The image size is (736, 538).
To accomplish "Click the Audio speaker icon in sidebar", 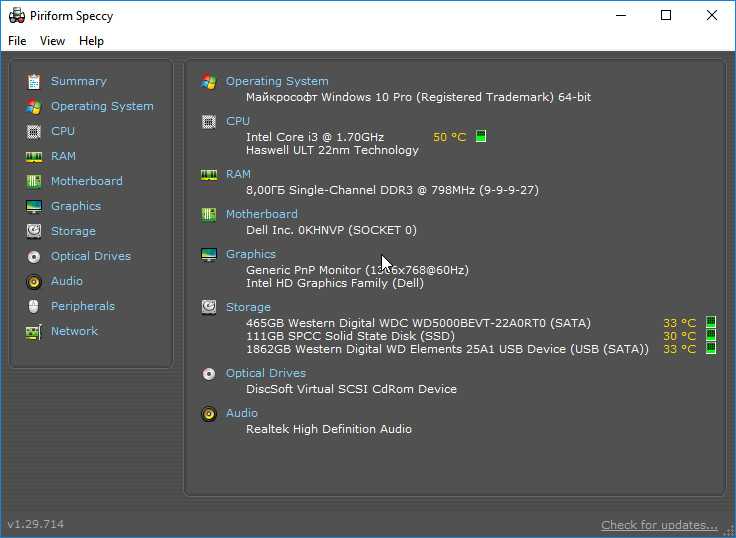I will coord(34,281).
